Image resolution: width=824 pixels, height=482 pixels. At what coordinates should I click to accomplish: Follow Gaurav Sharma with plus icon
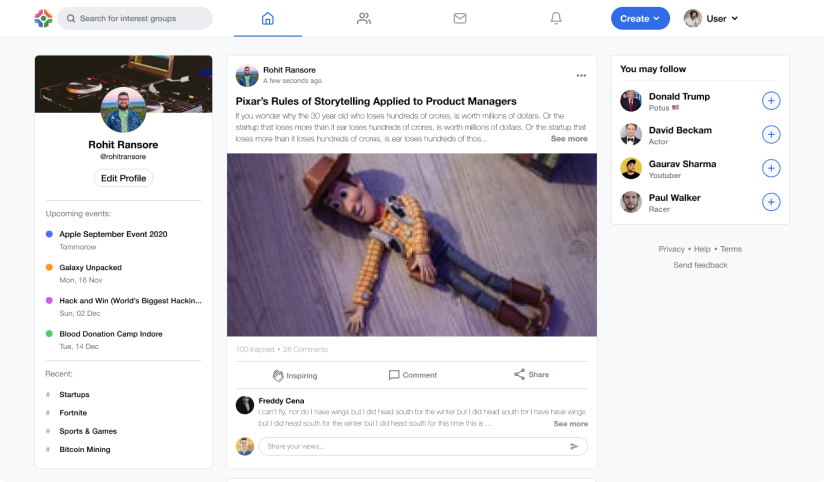[x=771, y=168]
